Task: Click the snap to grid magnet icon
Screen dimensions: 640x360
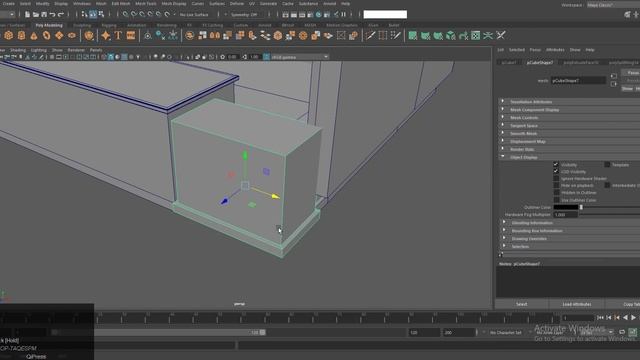Action: click(x=125, y=14)
